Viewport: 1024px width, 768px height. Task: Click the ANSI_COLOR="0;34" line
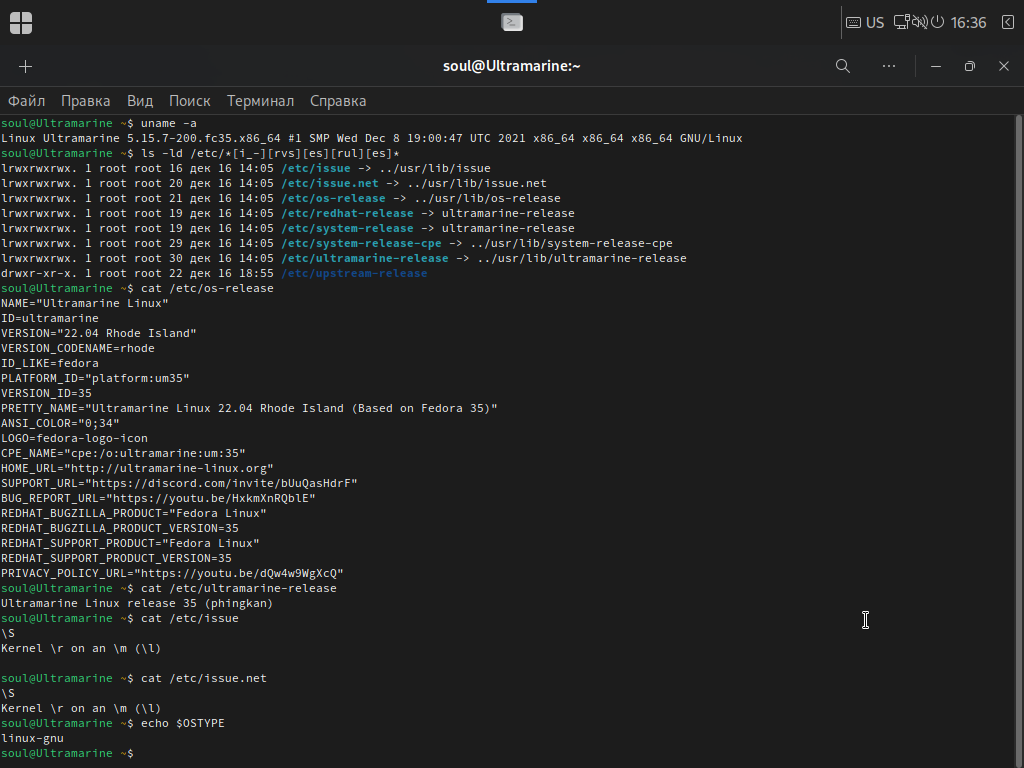click(60, 424)
